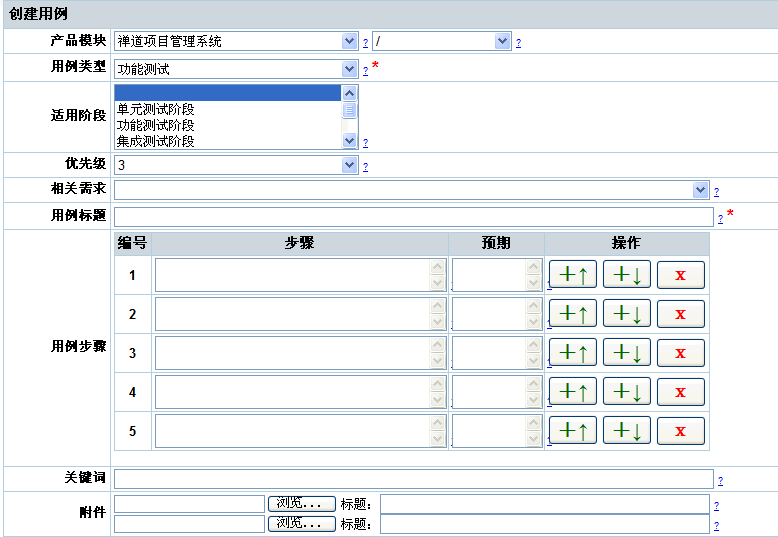Focus the step 2 步骤 textarea

301,314
